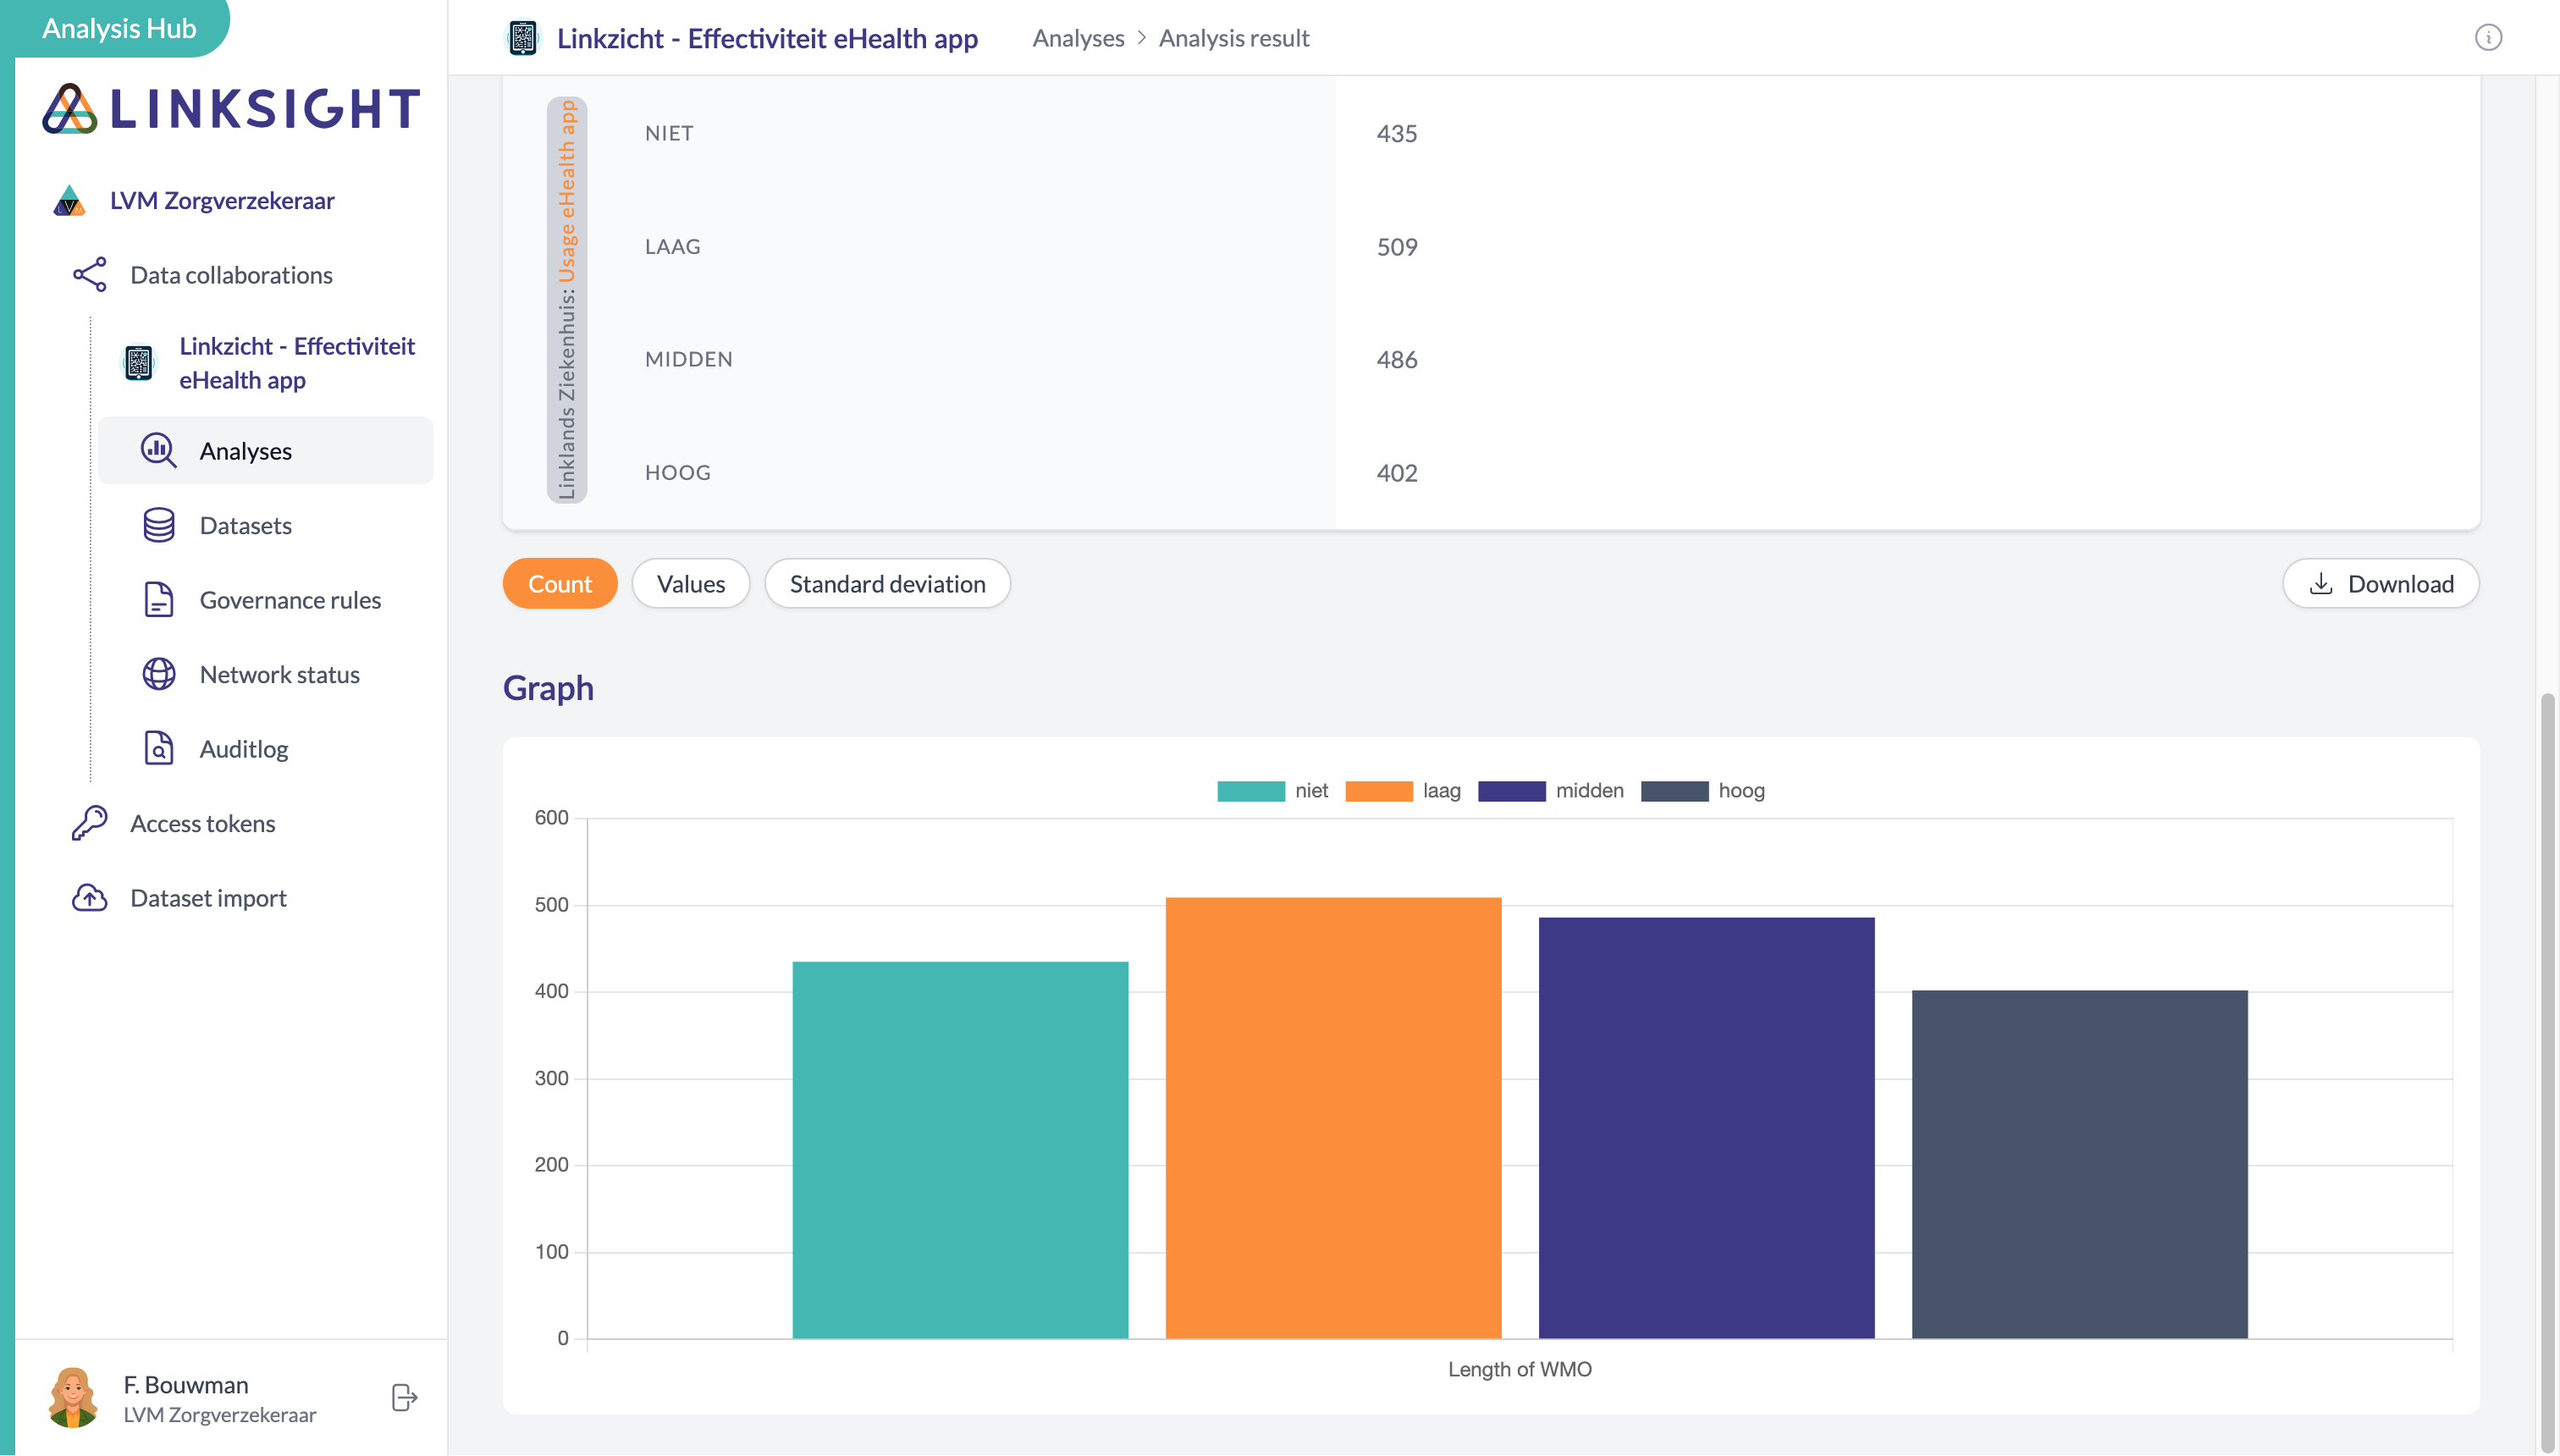
Task: Click the Analyses breadcrumb link
Action: [x=1077, y=38]
